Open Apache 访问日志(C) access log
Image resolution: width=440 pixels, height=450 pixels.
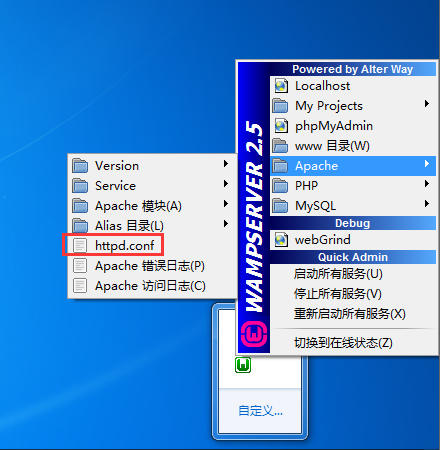[x=152, y=286]
